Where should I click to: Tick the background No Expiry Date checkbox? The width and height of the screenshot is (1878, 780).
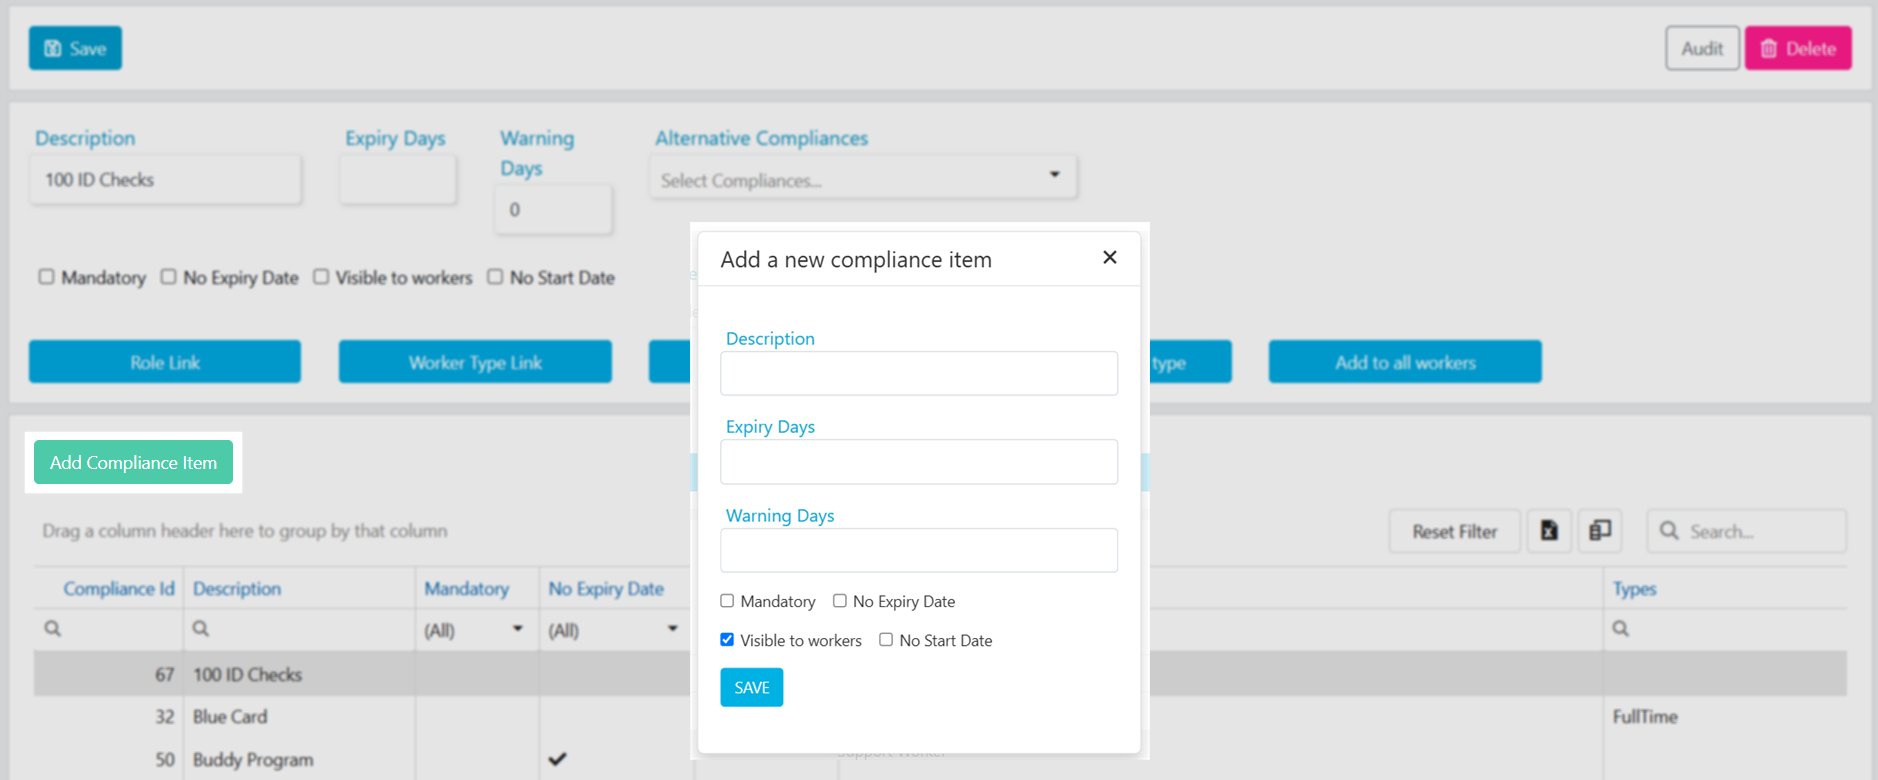(x=168, y=277)
